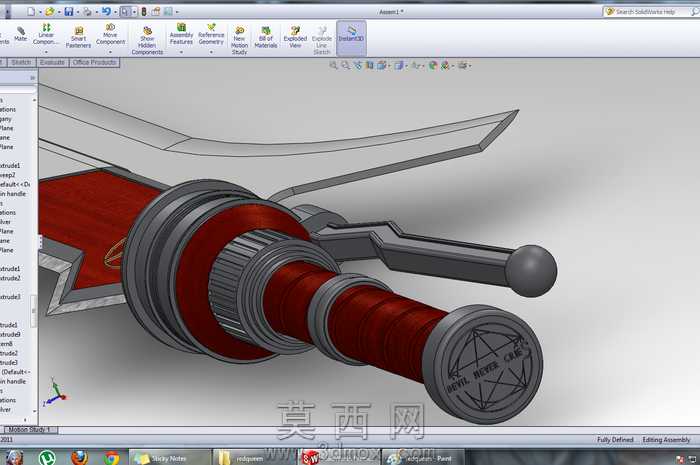Open dropdown arrow next to Save icon
Screen dimensions: 700x465
(77, 12)
